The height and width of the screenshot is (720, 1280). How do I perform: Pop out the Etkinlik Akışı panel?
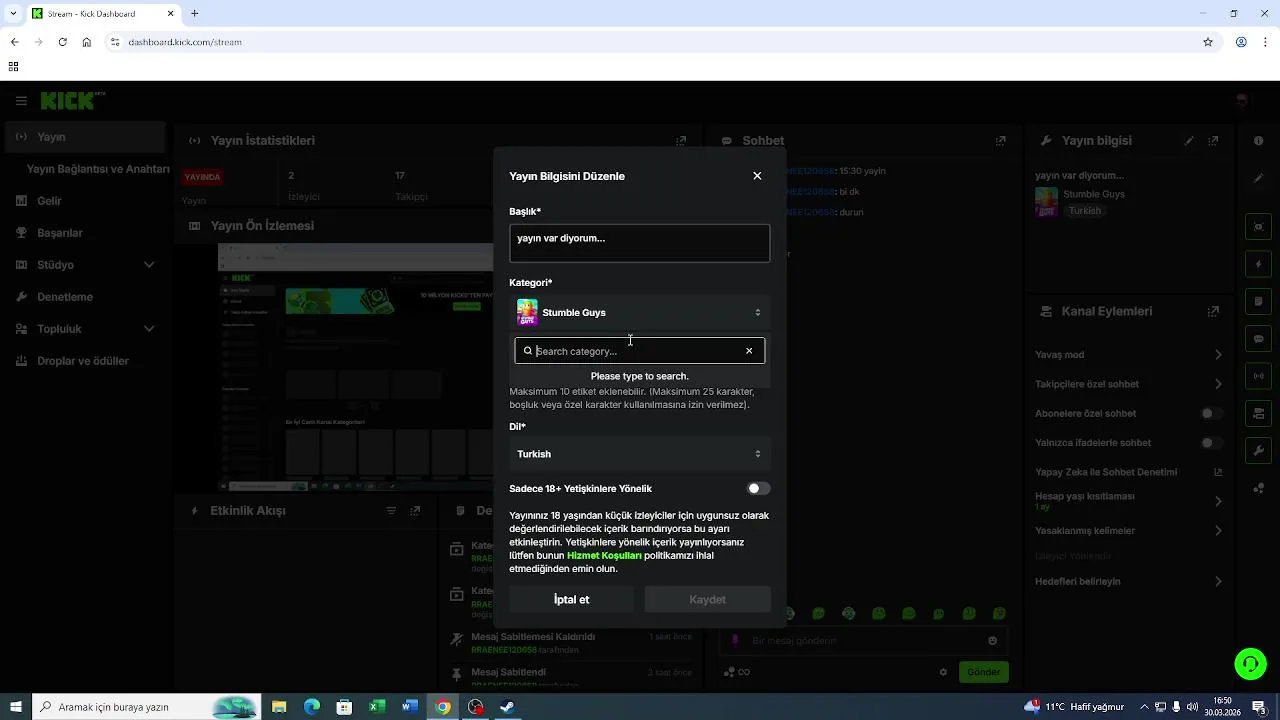[415, 511]
